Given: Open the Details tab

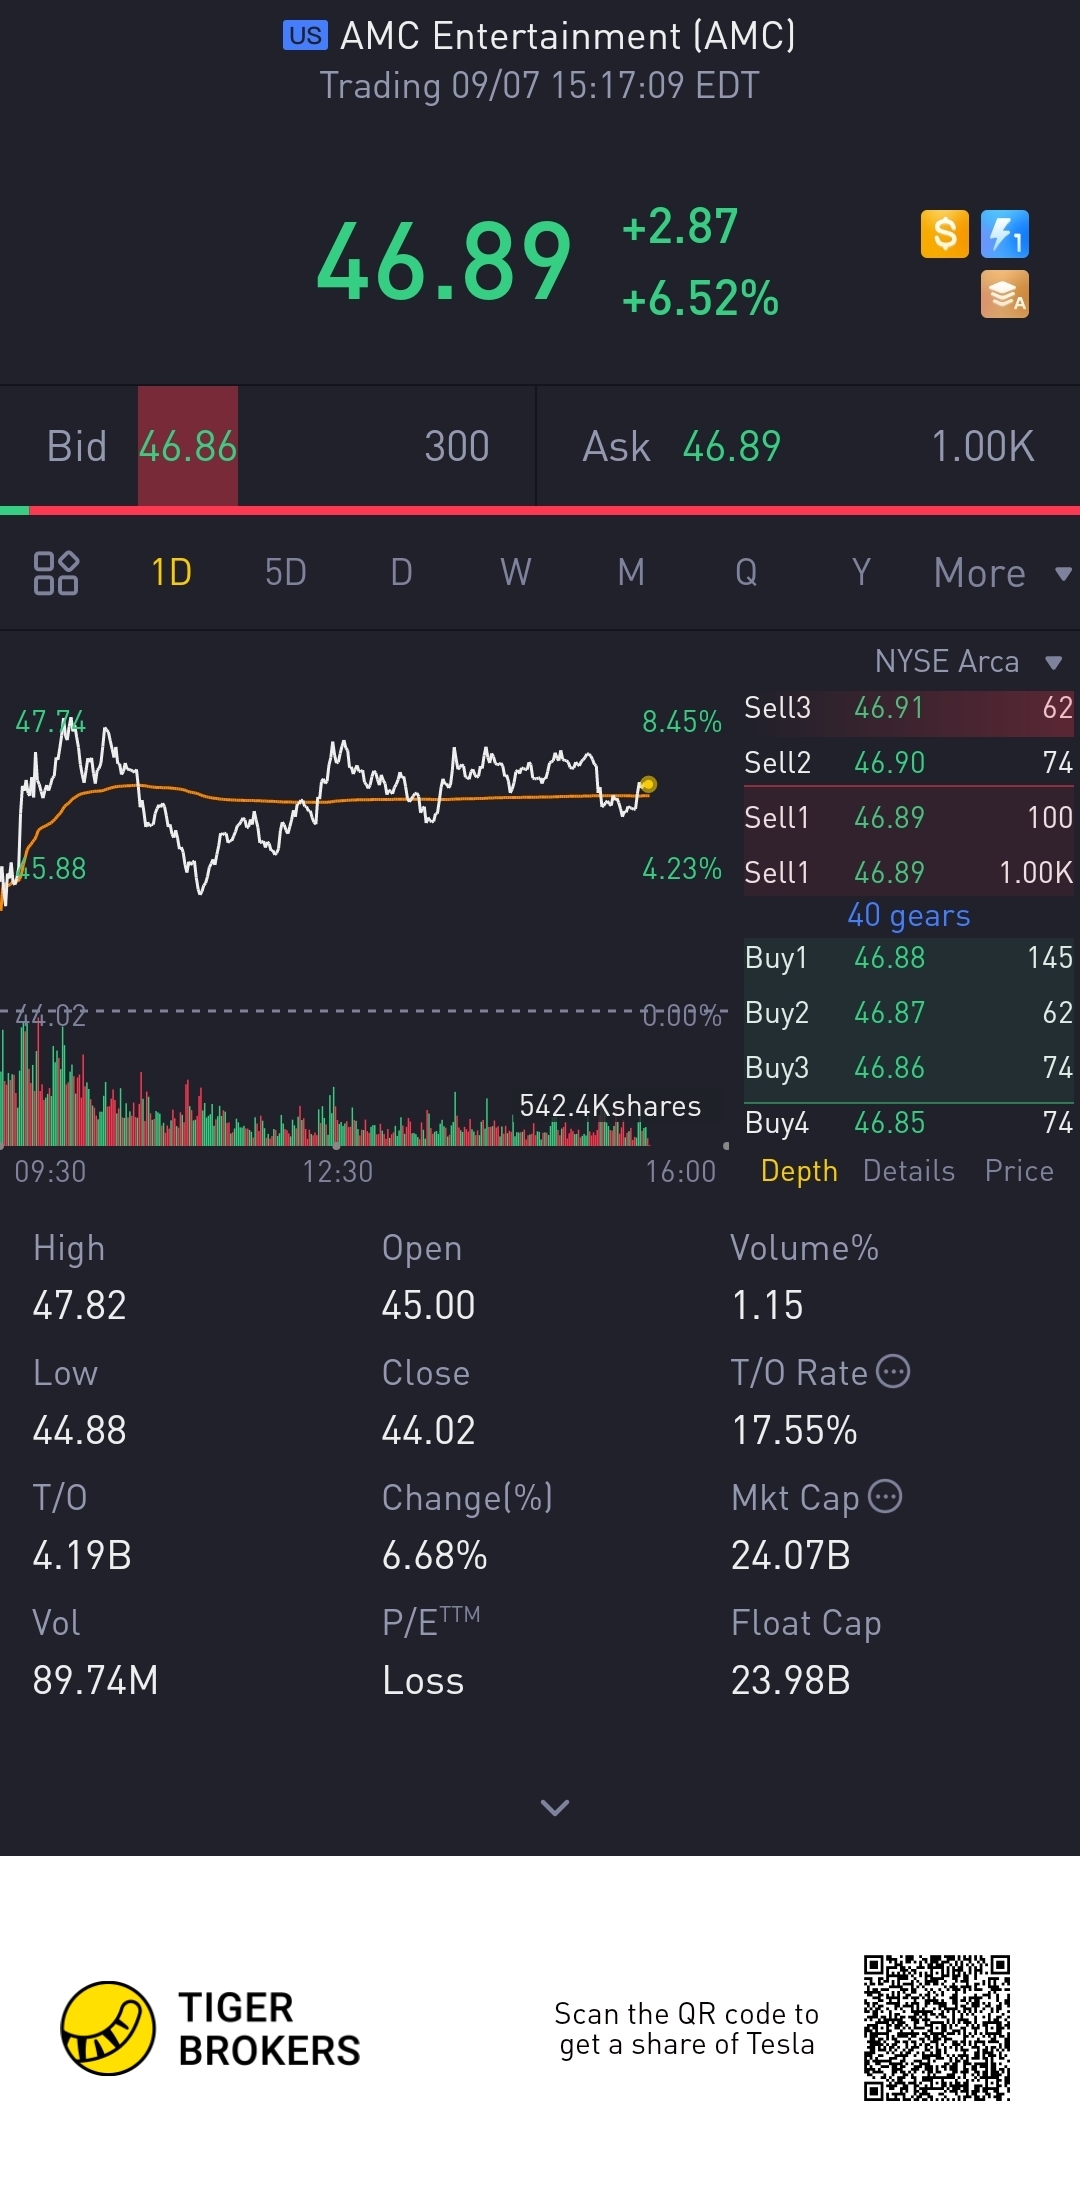Looking at the screenshot, I should (909, 1170).
